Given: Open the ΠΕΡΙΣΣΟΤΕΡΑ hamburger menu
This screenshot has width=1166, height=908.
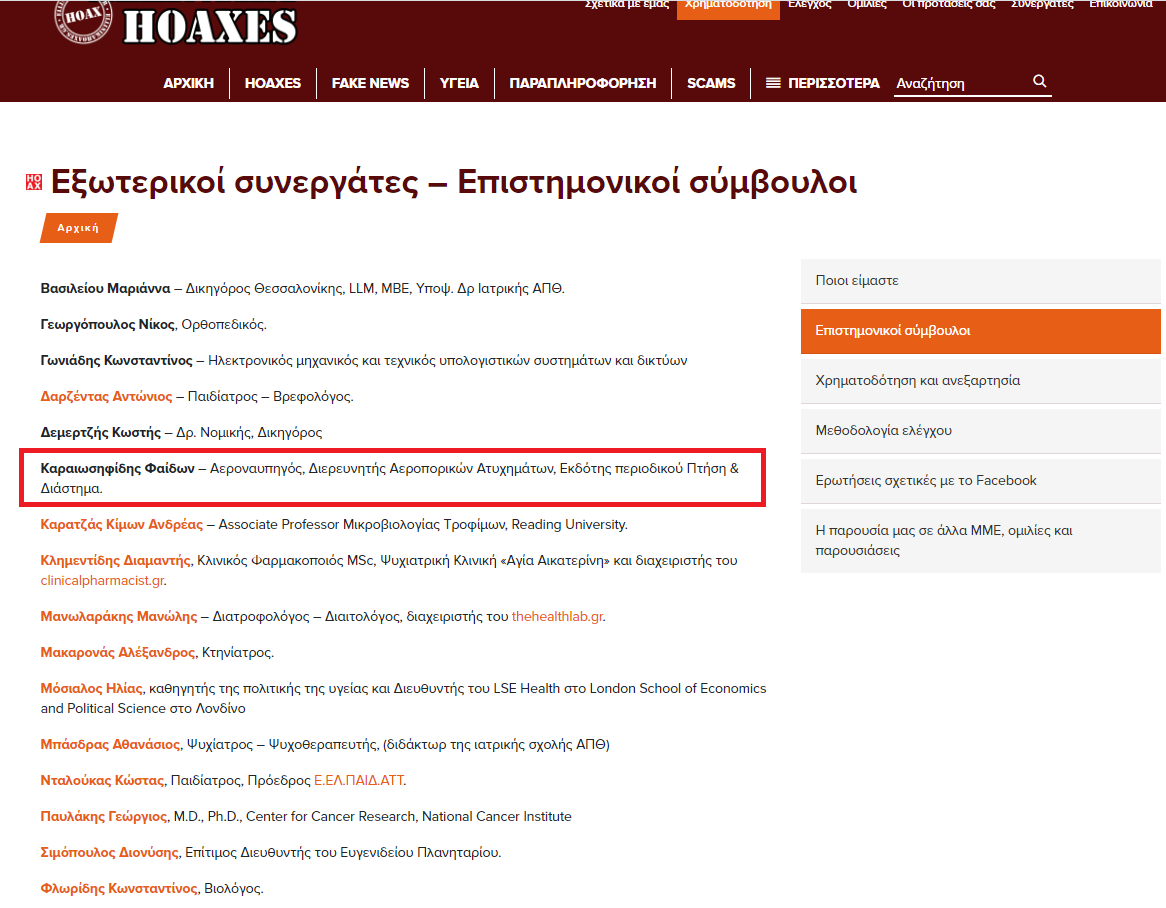Looking at the screenshot, I should [822, 83].
